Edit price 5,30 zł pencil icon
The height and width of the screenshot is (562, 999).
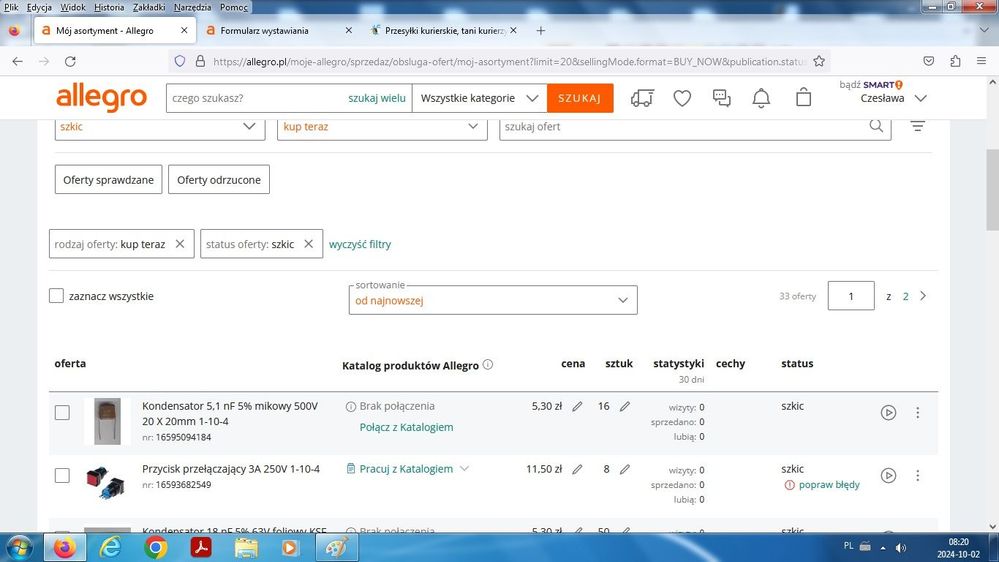pos(577,407)
